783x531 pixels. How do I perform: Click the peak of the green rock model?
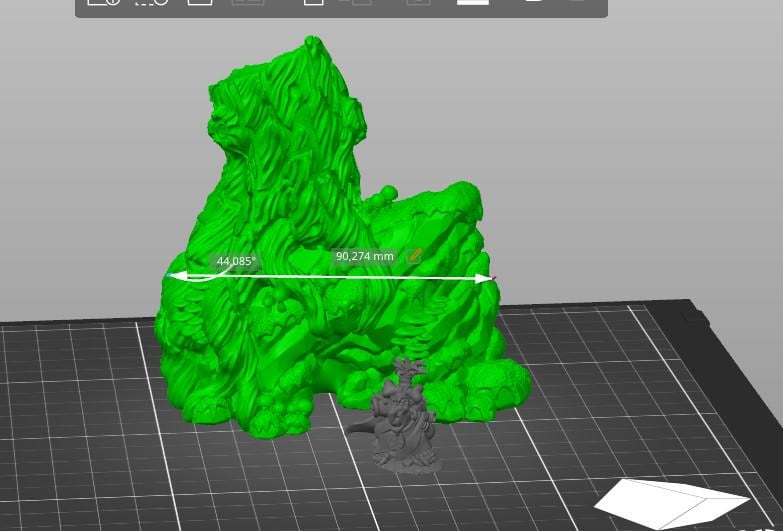click(313, 43)
